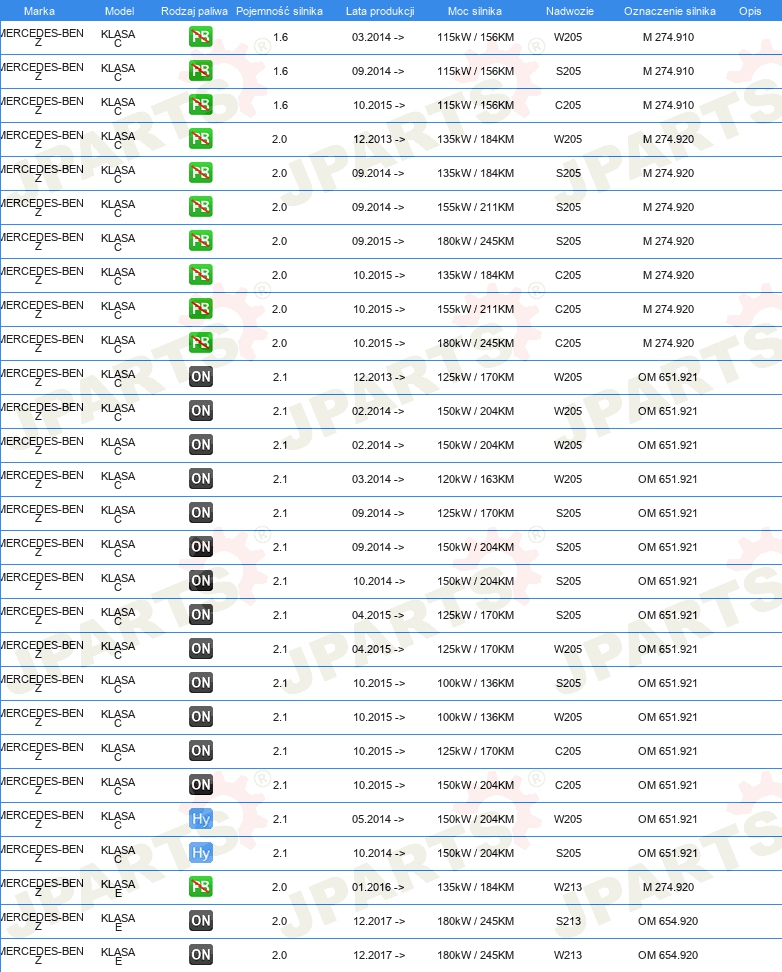Click petrol icon in KLASA E W213 01.2016 row
Image resolution: width=782 pixels, height=972 pixels.
click(200, 886)
